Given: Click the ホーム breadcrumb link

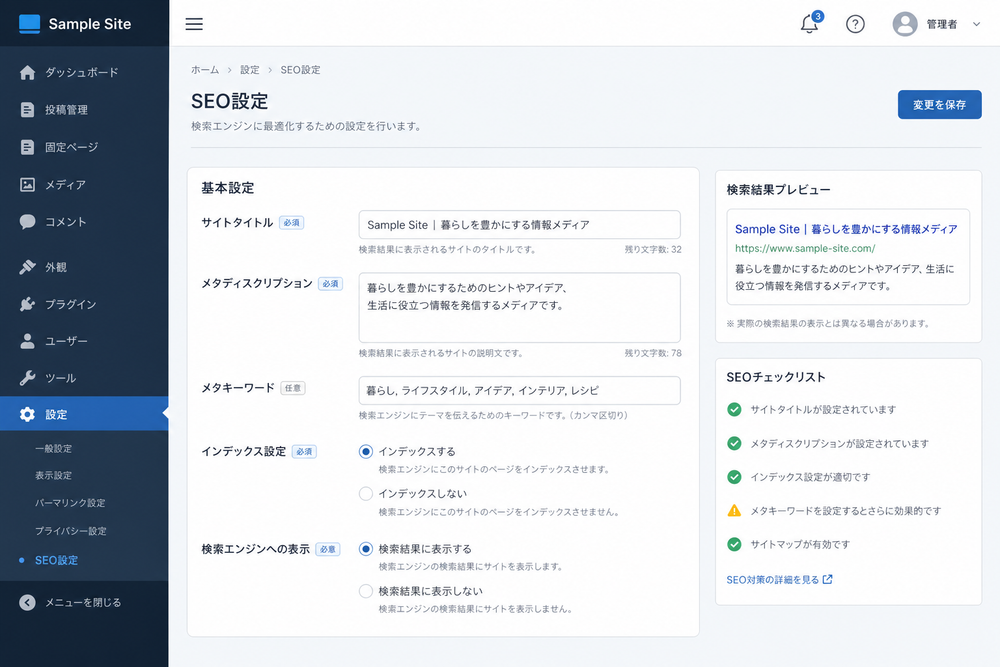Looking at the screenshot, I should (x=205, y=70).
